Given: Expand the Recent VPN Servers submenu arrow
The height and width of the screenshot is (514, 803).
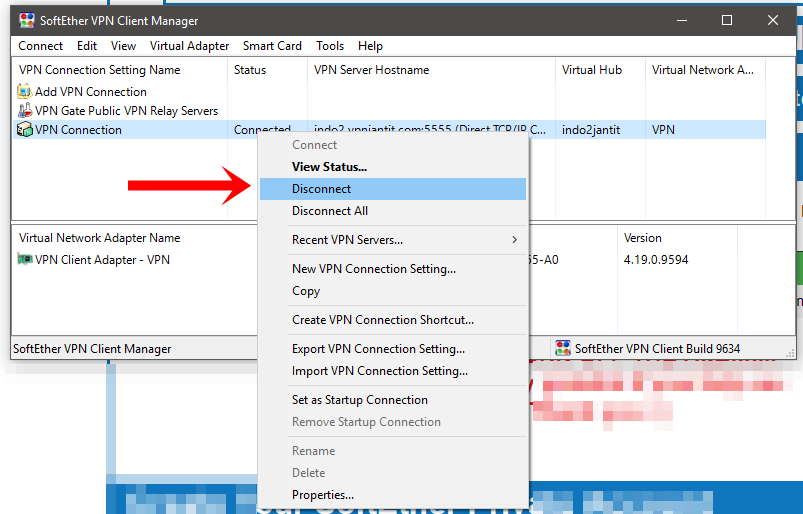Looking at the screenshot, I should (515, 240).
